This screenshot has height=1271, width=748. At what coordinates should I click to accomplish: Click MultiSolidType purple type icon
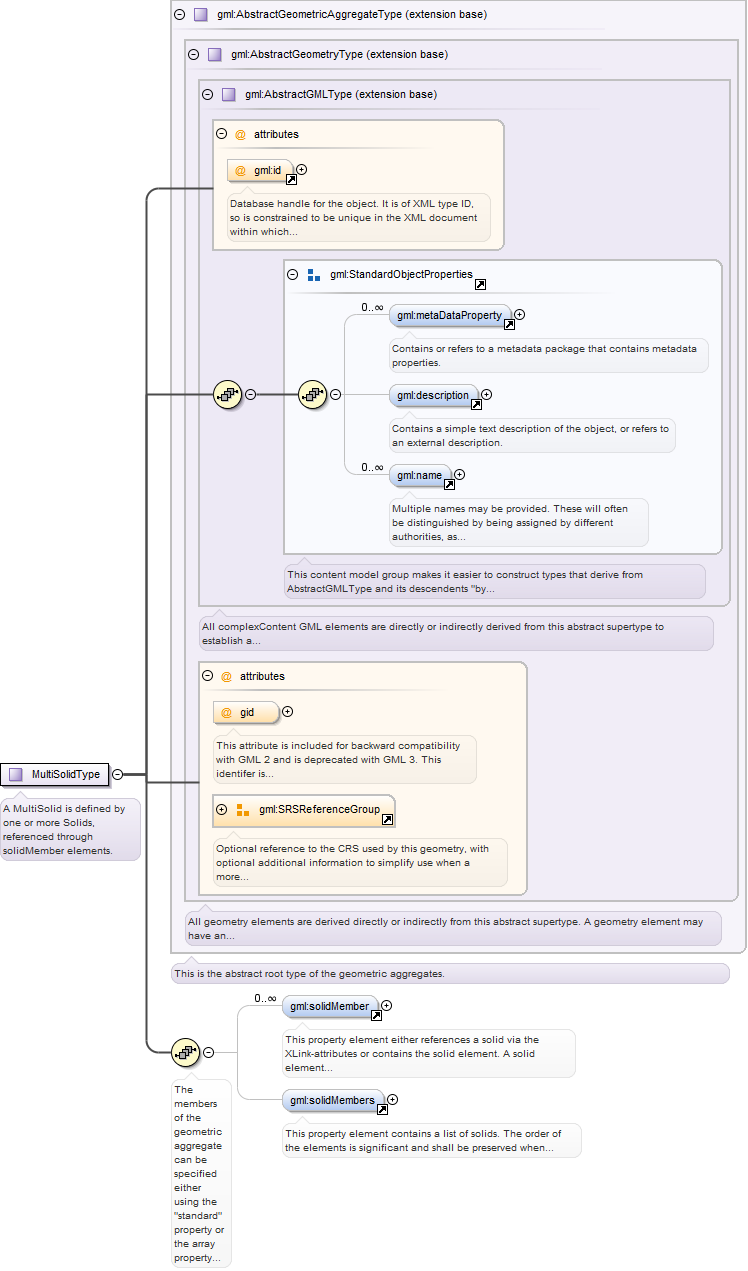[x=15, y=774]
